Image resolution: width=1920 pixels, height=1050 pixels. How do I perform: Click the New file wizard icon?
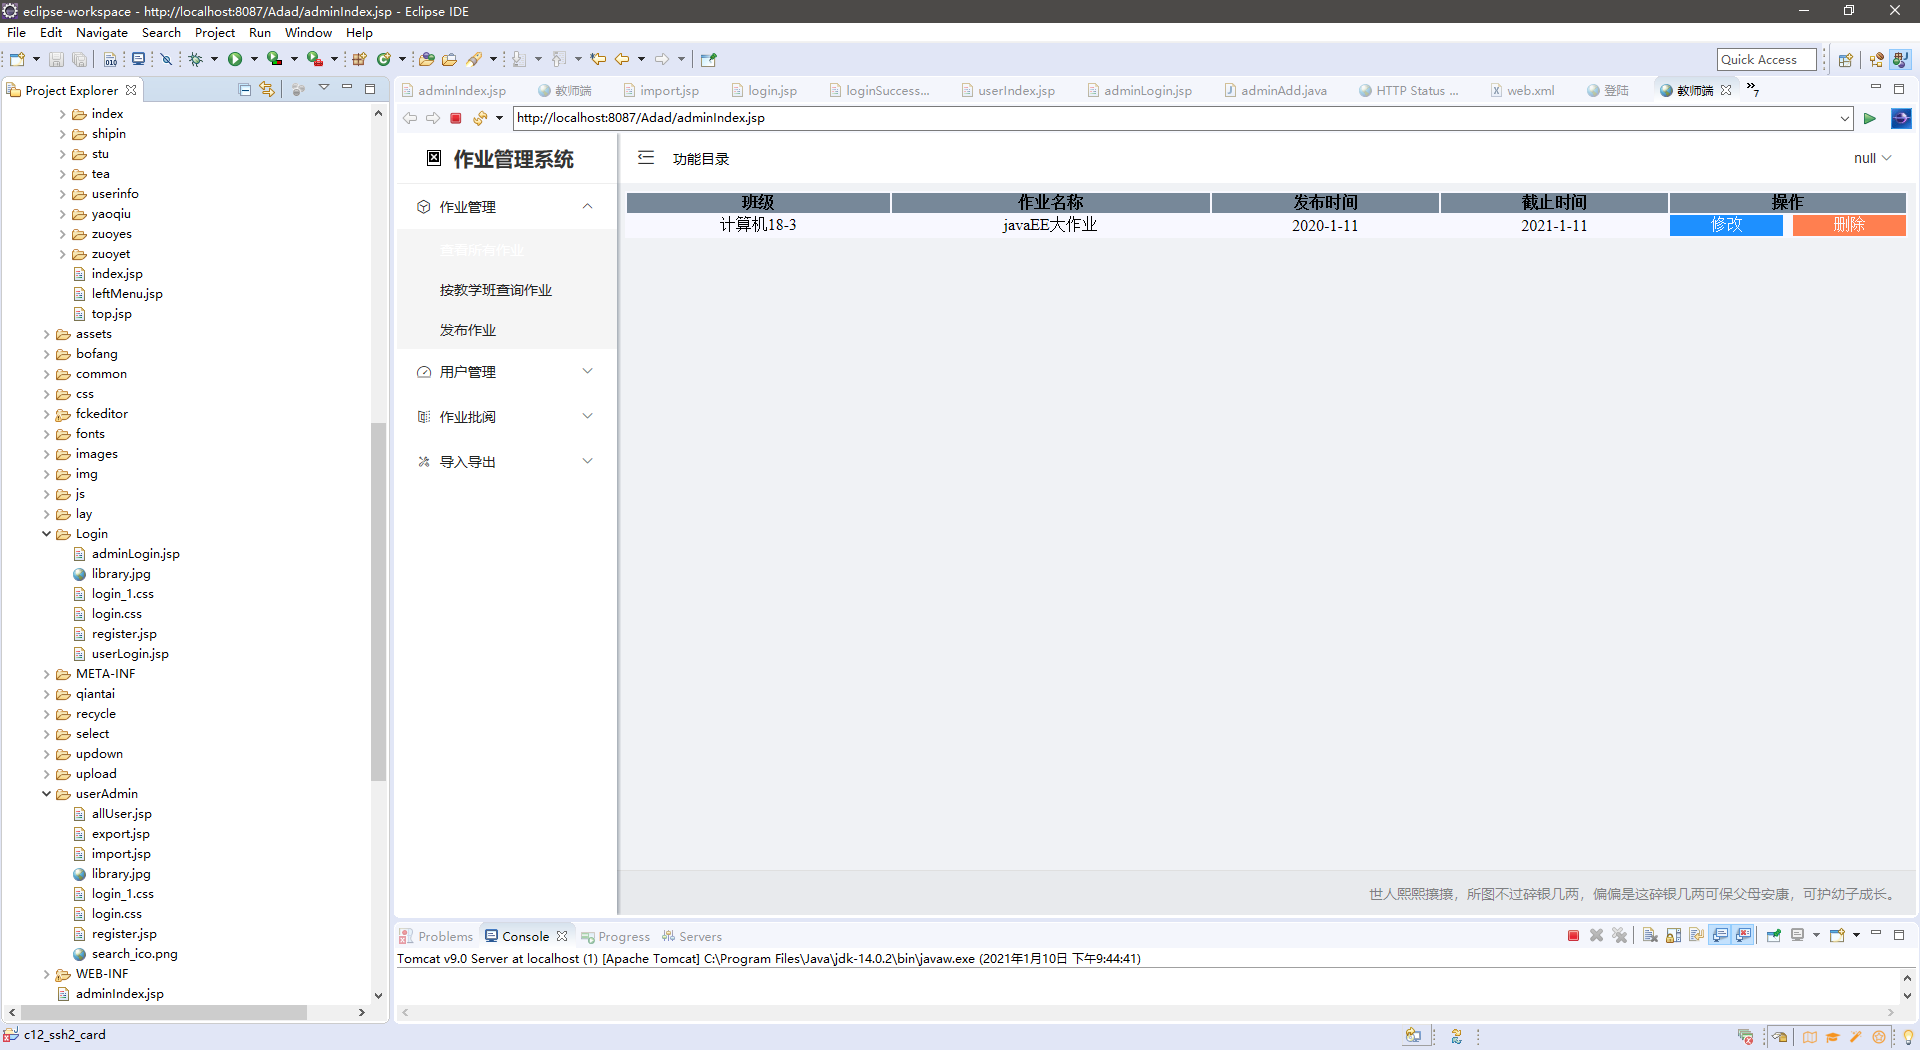click(17, 60)
